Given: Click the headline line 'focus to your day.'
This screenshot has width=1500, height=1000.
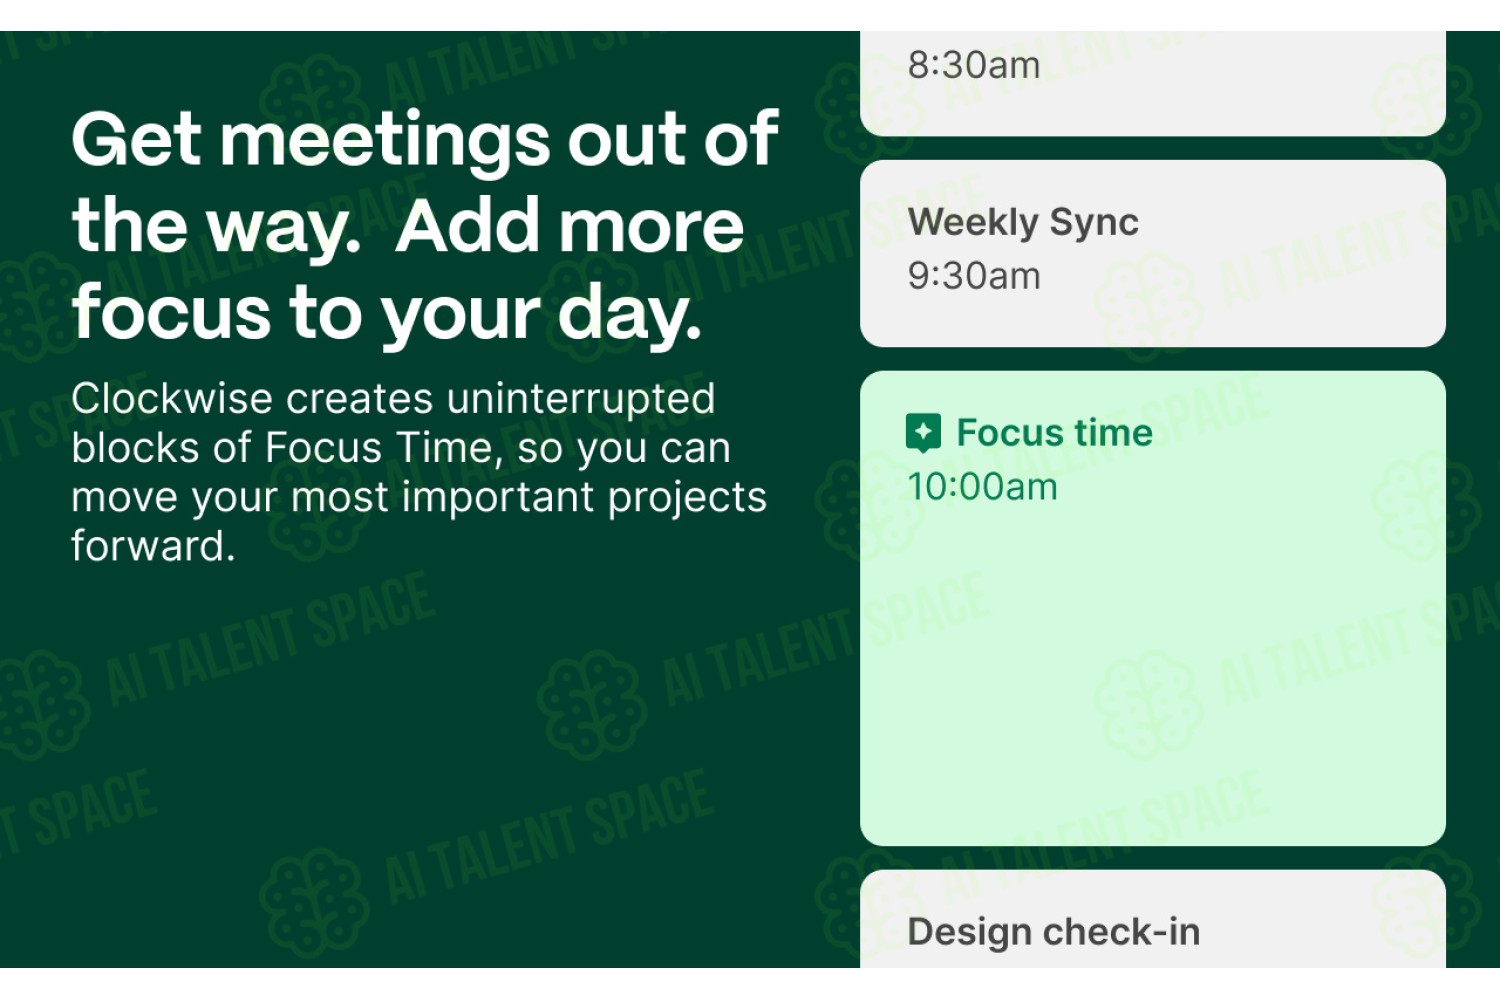Looking at the screenshot, I should point(387,313).
